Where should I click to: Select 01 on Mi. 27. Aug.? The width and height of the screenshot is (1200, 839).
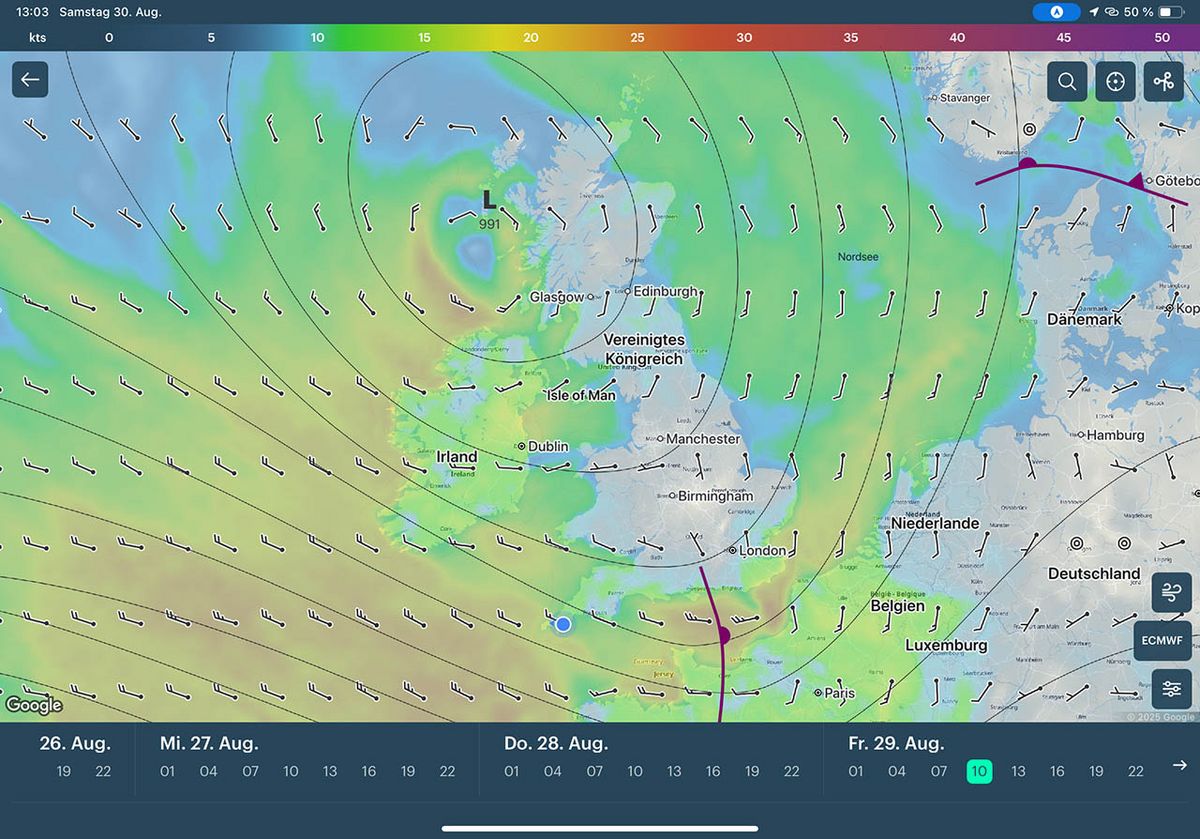click(x=167, y=771)
